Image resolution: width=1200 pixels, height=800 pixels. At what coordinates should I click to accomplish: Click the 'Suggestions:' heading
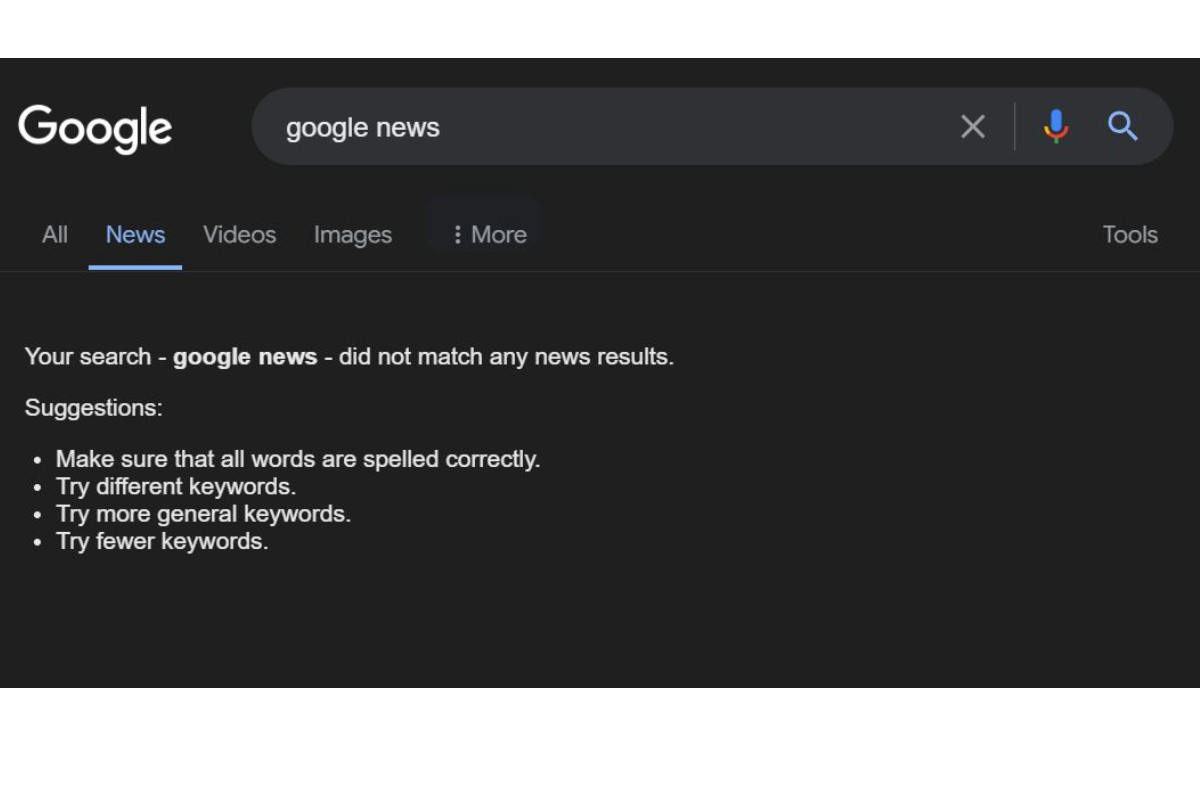pyautogui.click(x=93, y=408)
